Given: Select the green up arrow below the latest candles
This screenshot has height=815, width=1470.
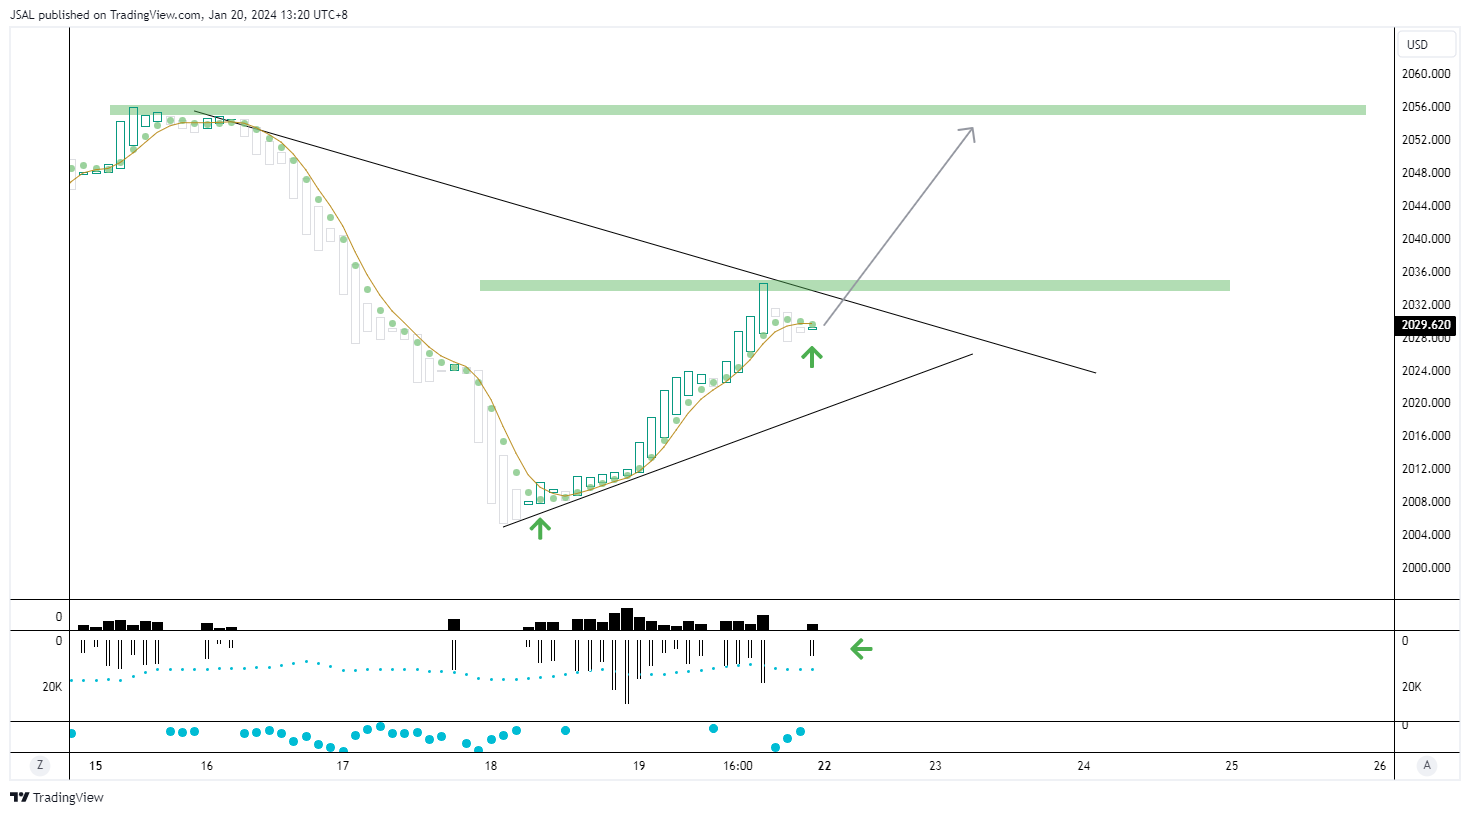Looking at the screenshot, I should point(811,356).
